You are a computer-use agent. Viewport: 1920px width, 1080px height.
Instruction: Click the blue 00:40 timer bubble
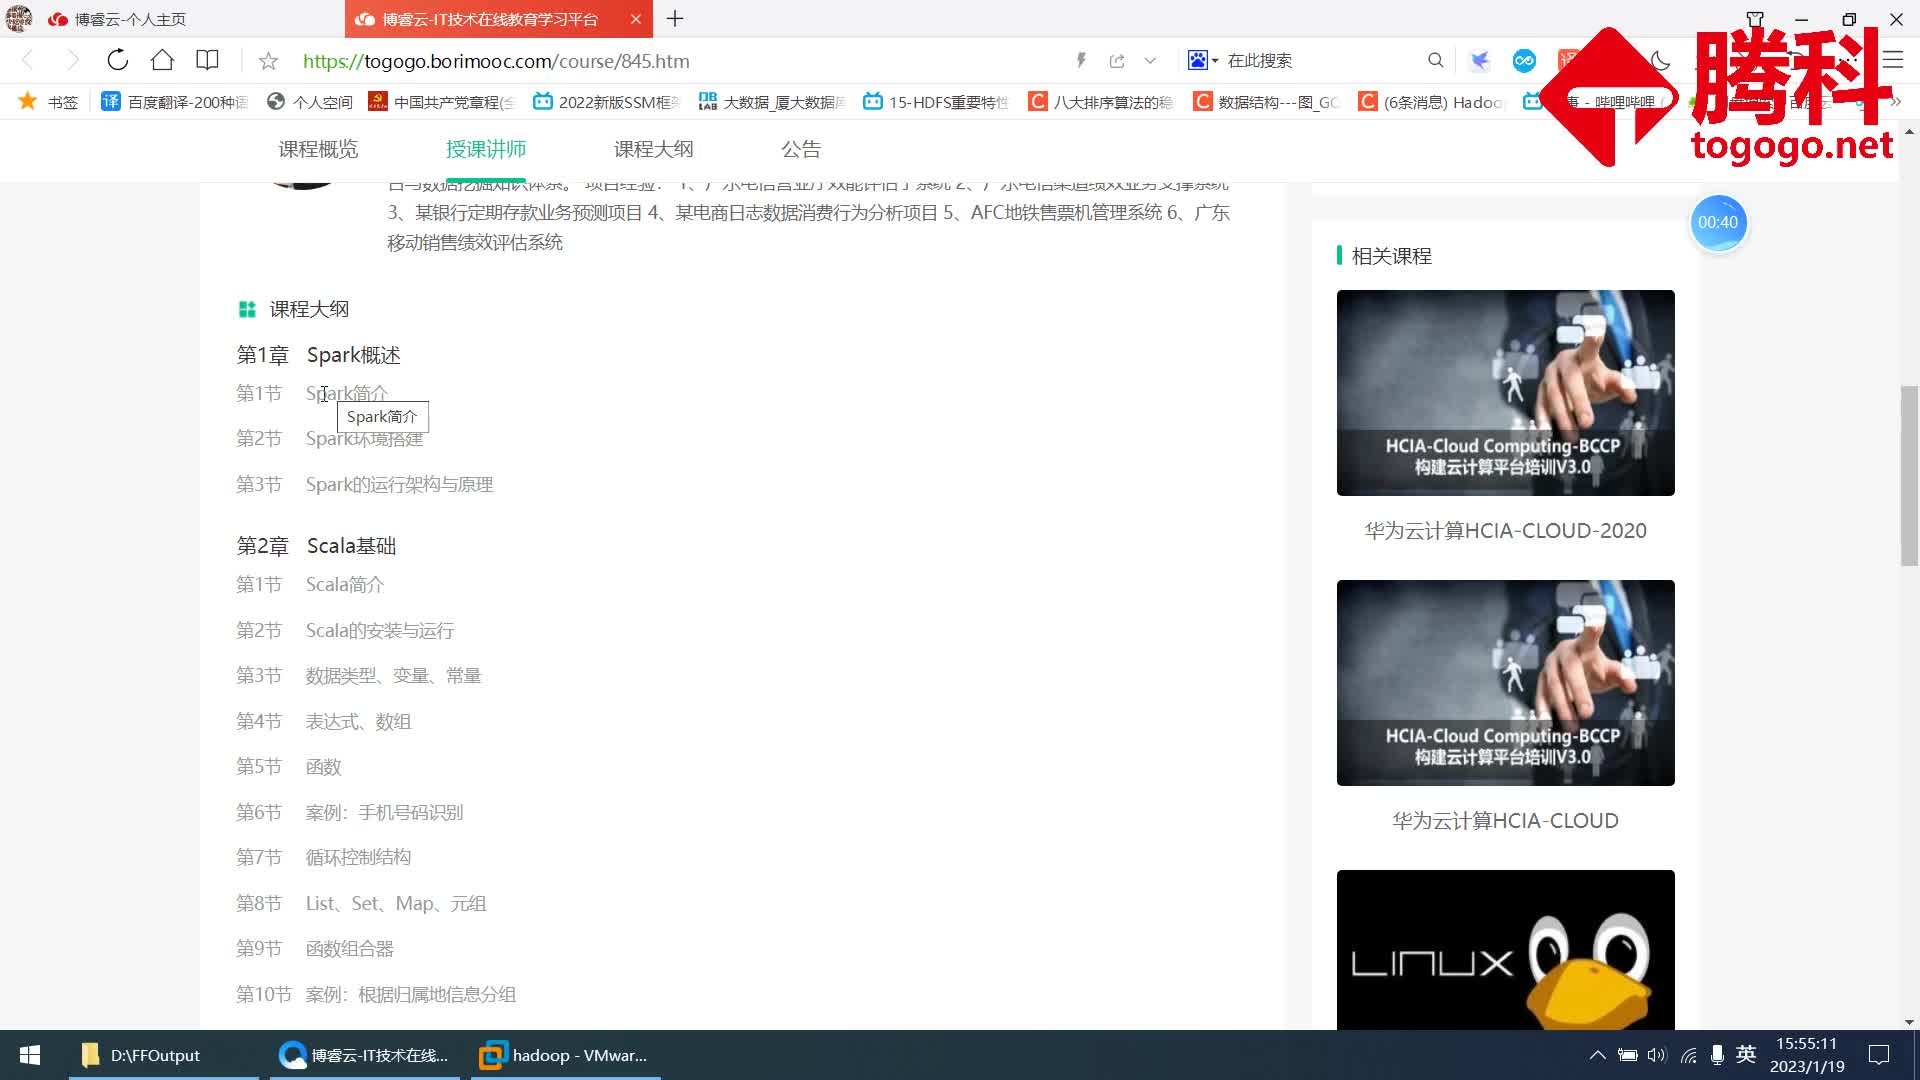point(1718,222)
